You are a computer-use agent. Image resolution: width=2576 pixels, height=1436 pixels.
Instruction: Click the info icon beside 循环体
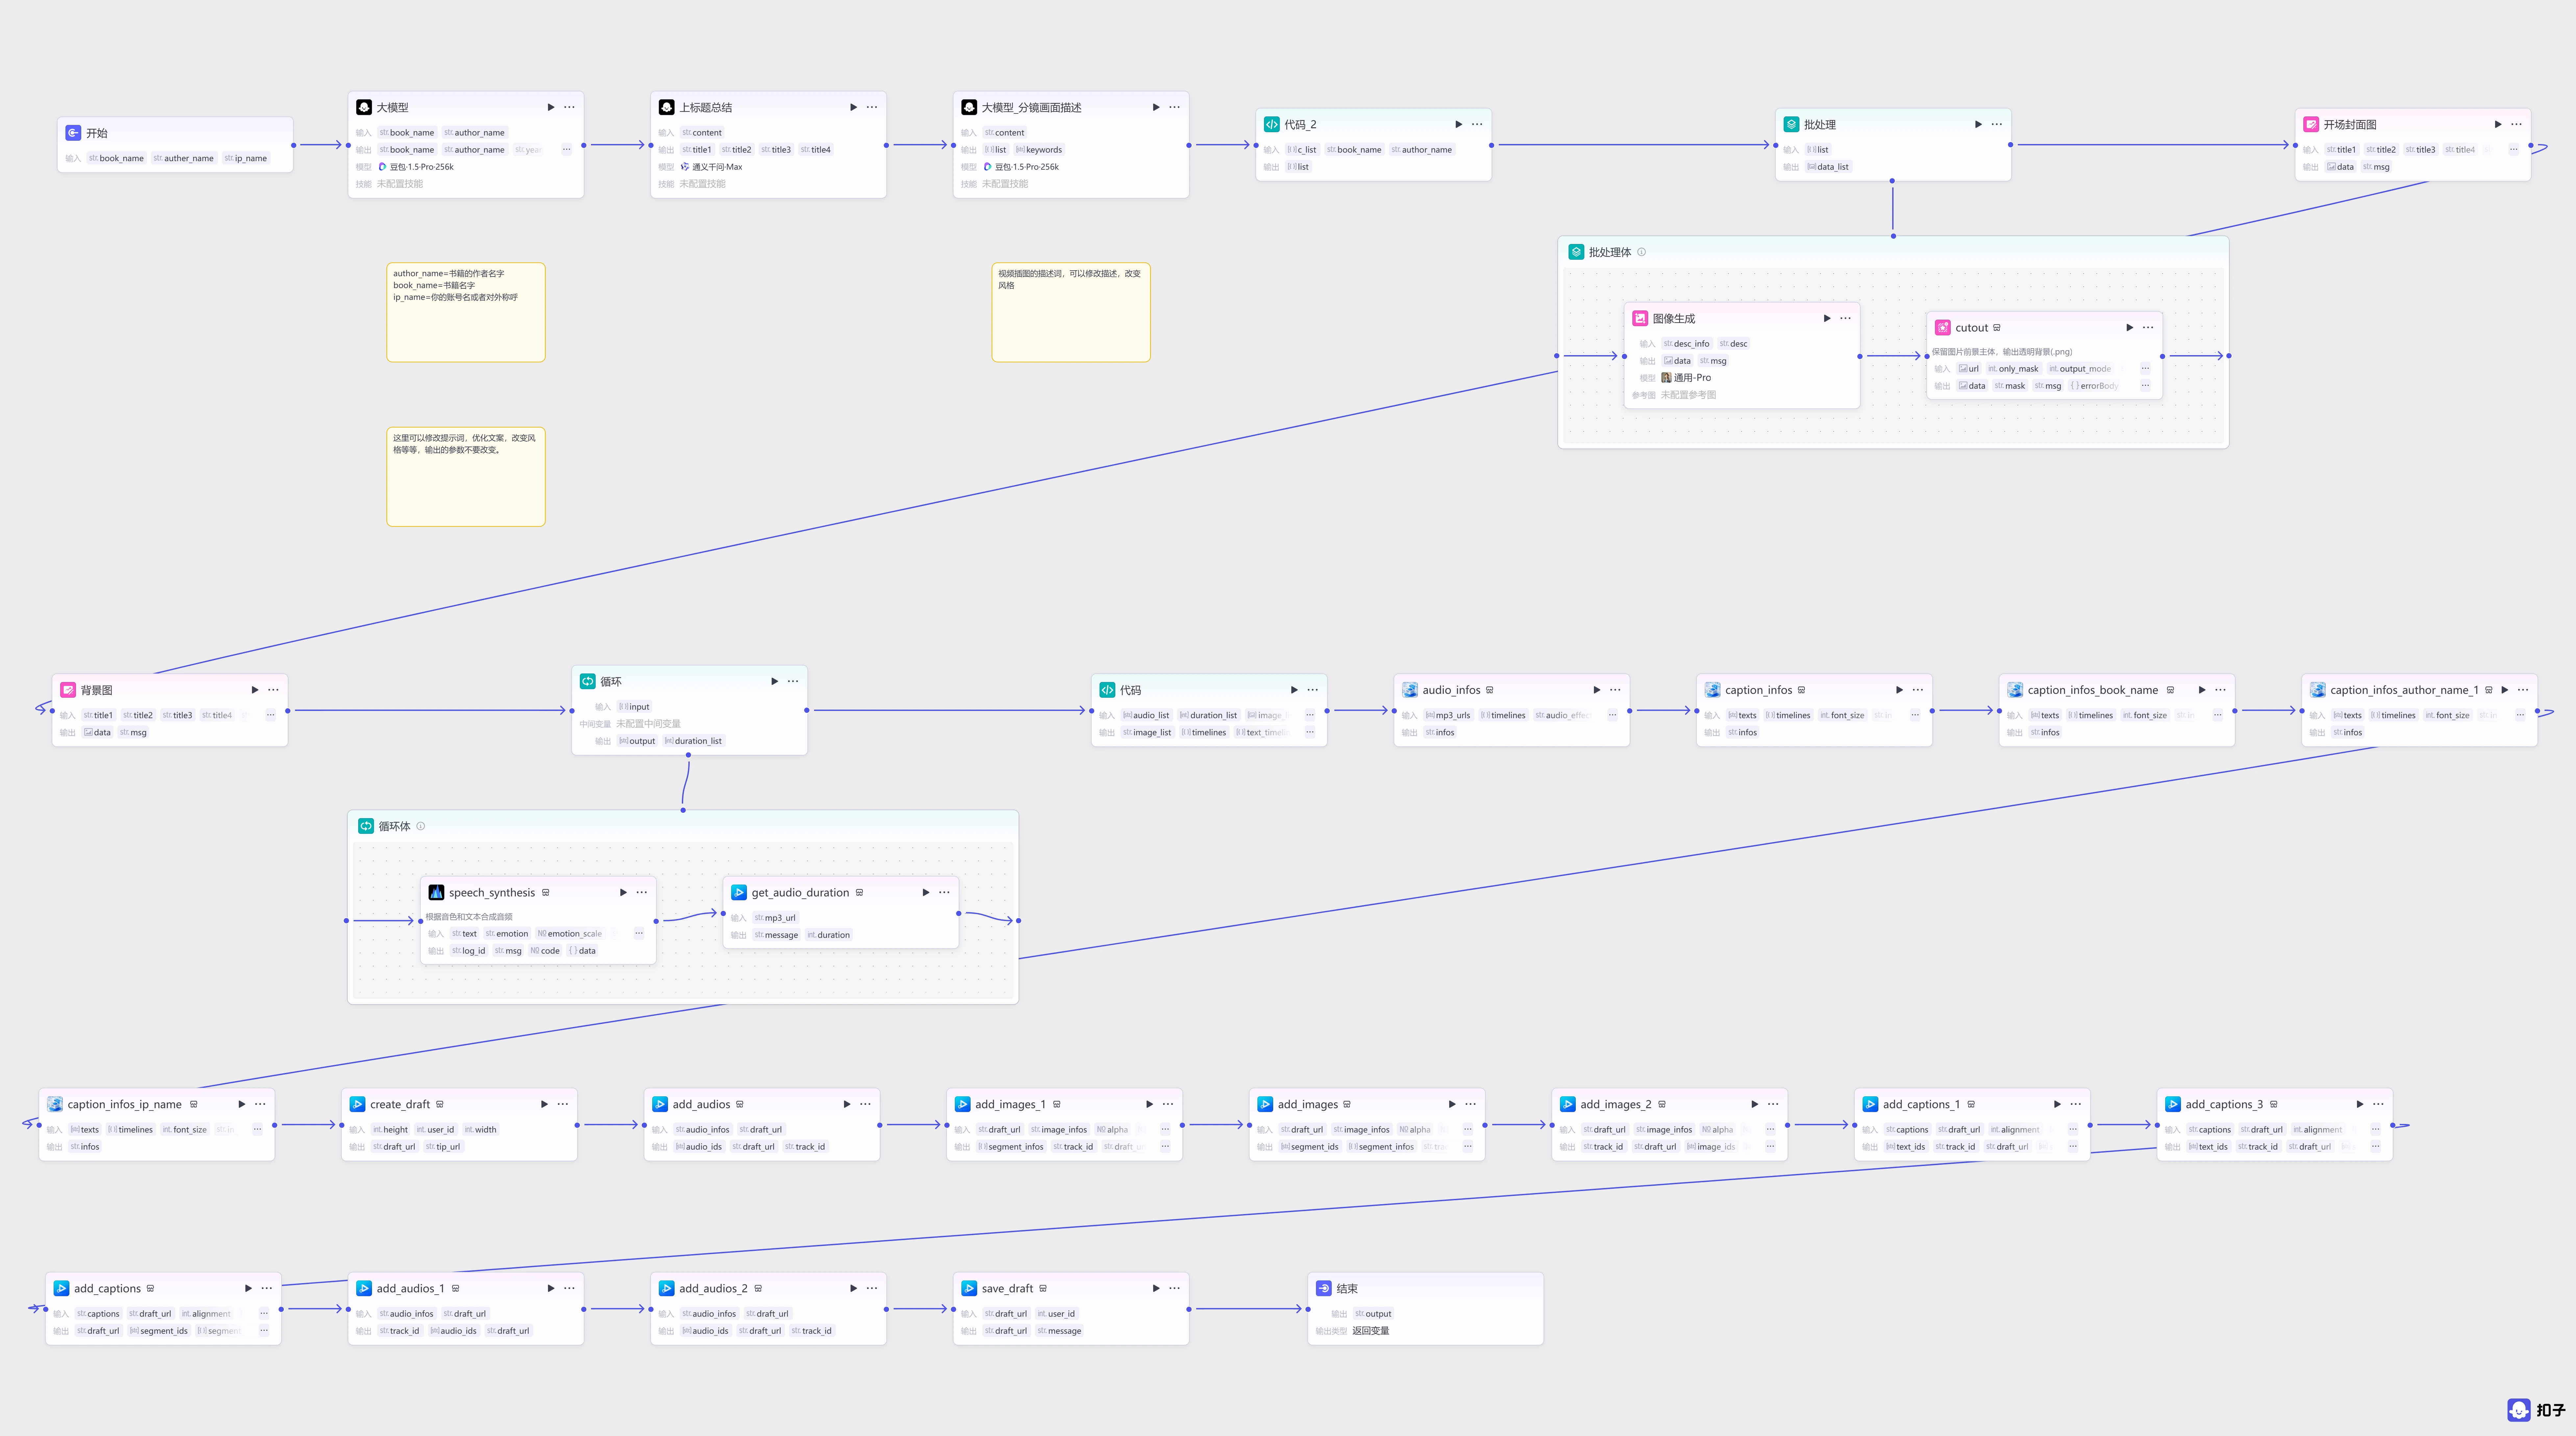421,826
